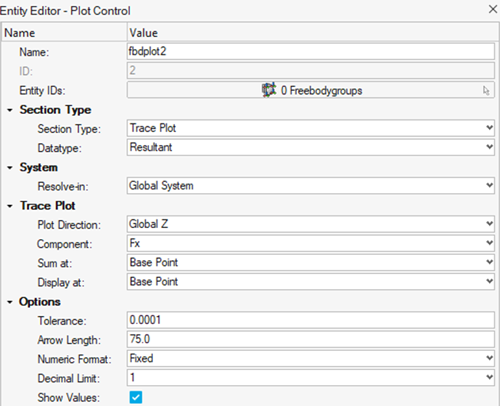Open the Display at dropdown
The height and width of the screenshot is (406, 500).
click(x=310, y=282)
